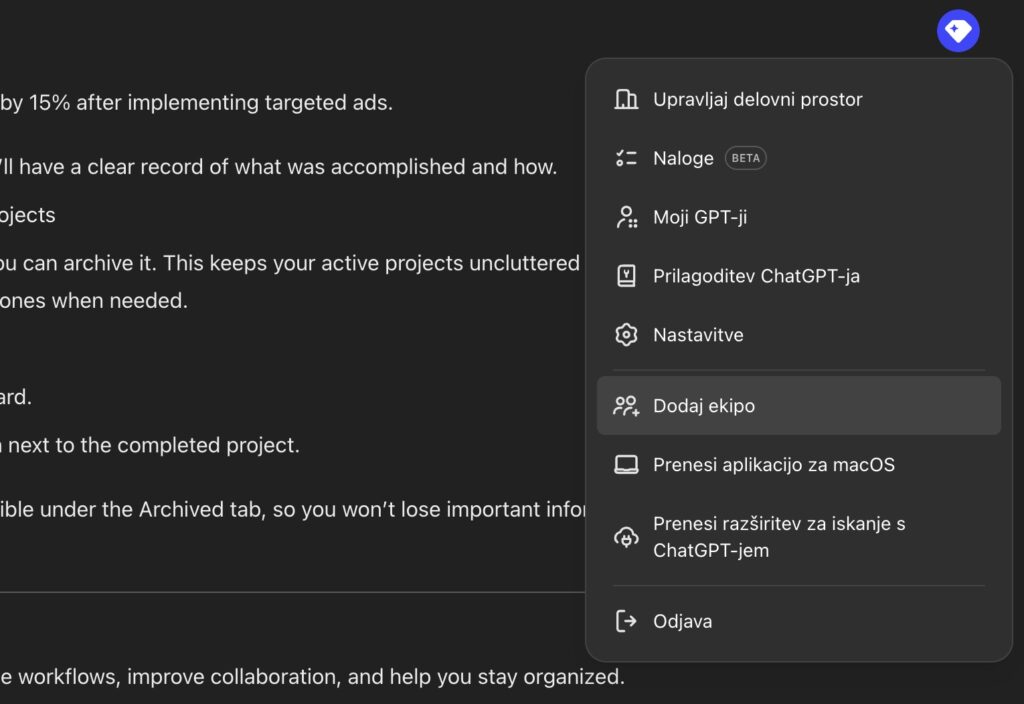The image size is (1024, 704).
Task: Click the Prilagoditev ChatGPT-ja customize icon
Action: (626, 276)
